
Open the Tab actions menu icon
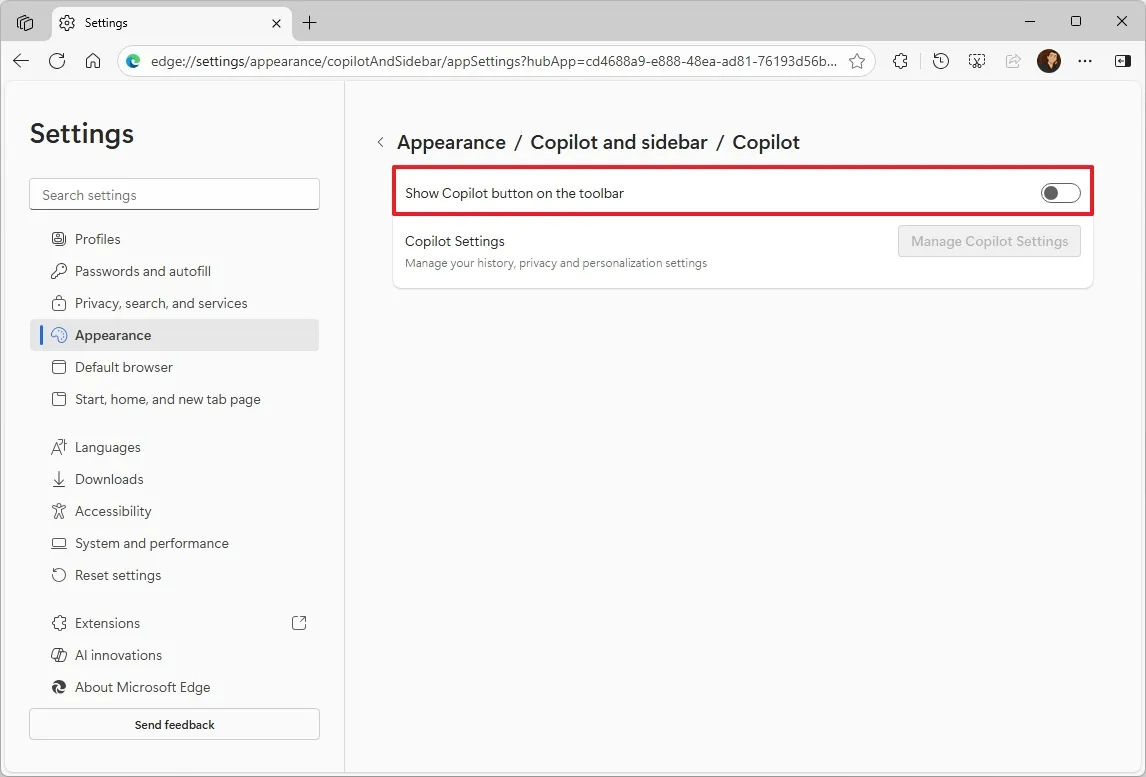coord(23,22)
